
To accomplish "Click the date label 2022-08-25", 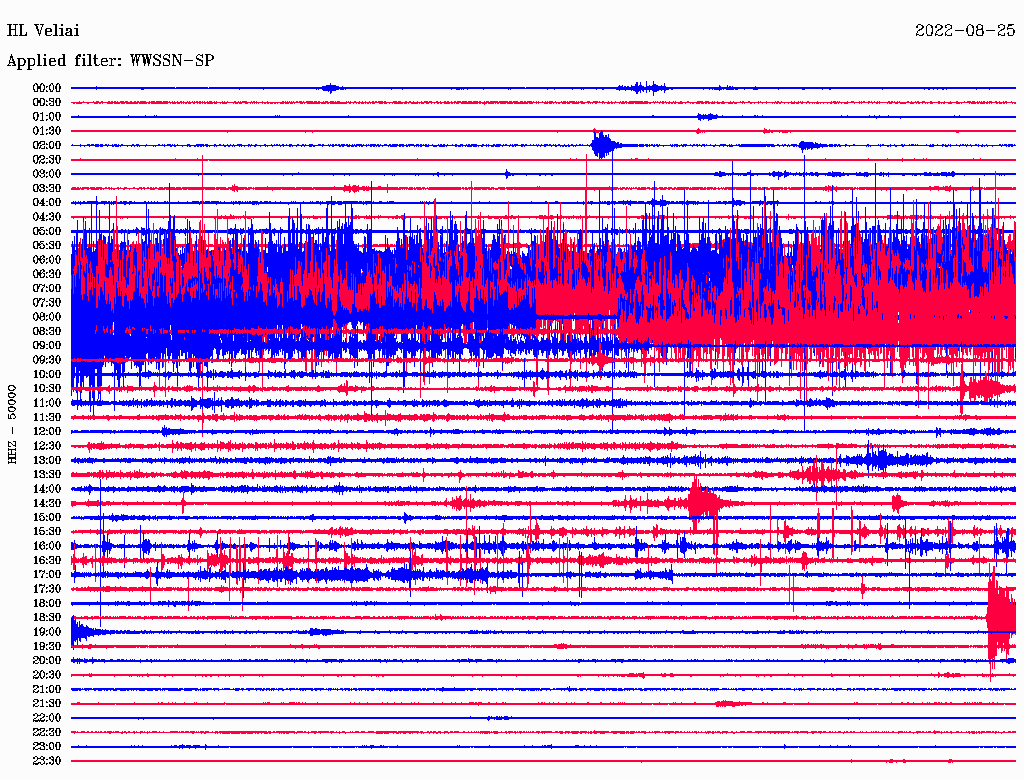I will coord(965,30).
